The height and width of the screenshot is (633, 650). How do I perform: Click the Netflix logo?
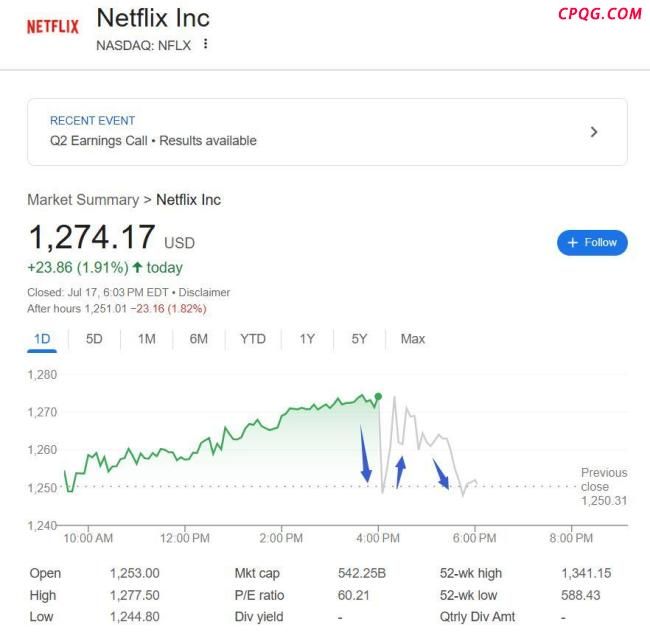[x=53, y=27]
